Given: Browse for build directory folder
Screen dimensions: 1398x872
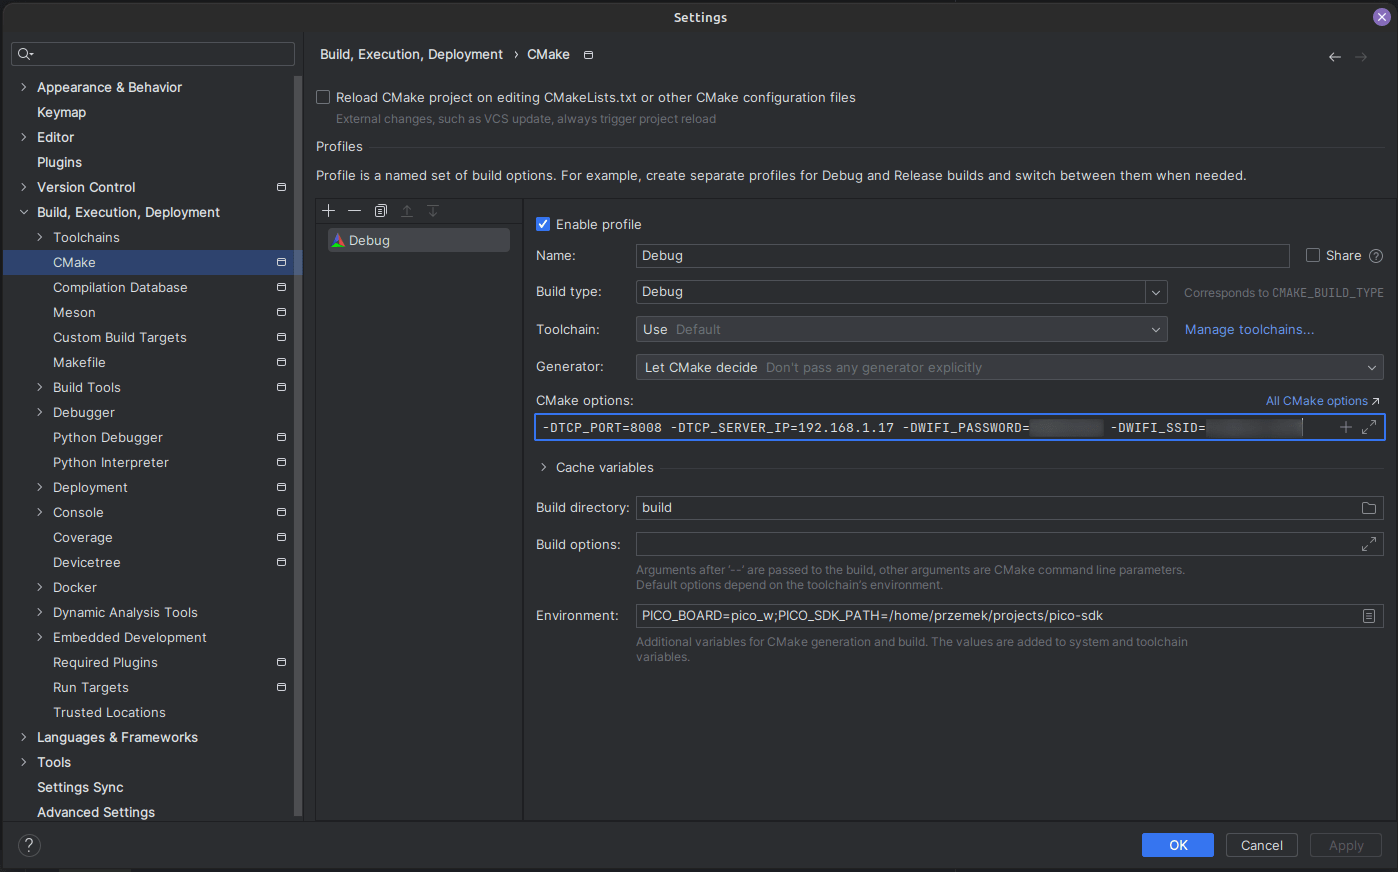Looking at the screenshot, I should [x=1369, y=508].
